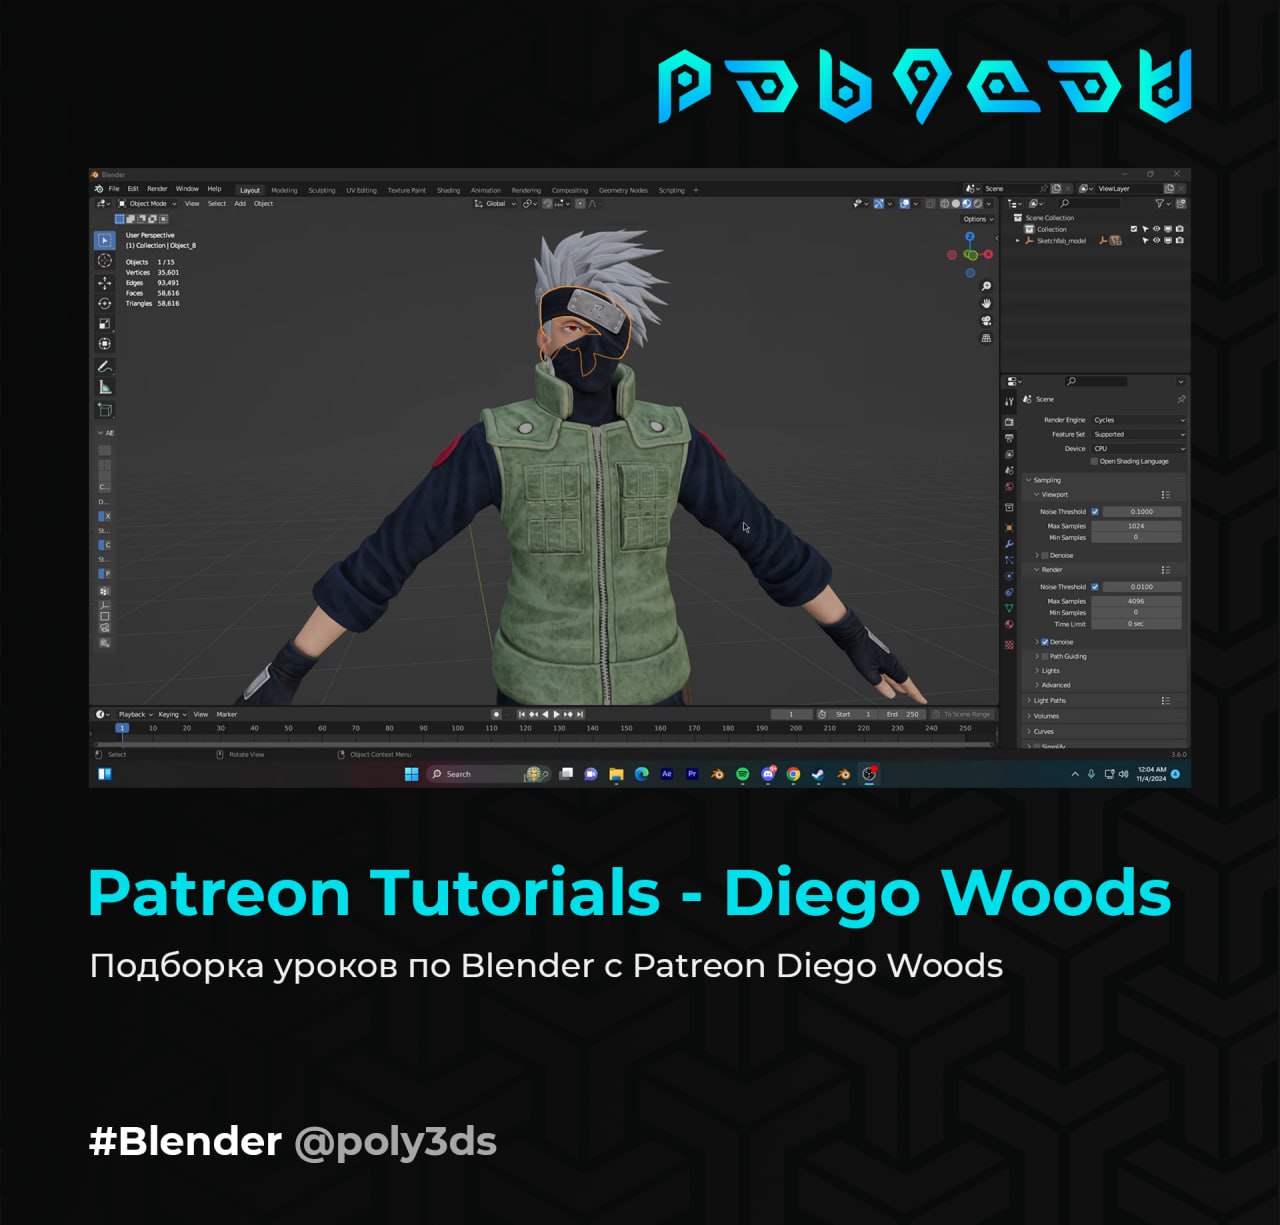Screen dimensions: 1280x1225
Task: Open the View Layer properties tab icon
Action: (1009, 454)
